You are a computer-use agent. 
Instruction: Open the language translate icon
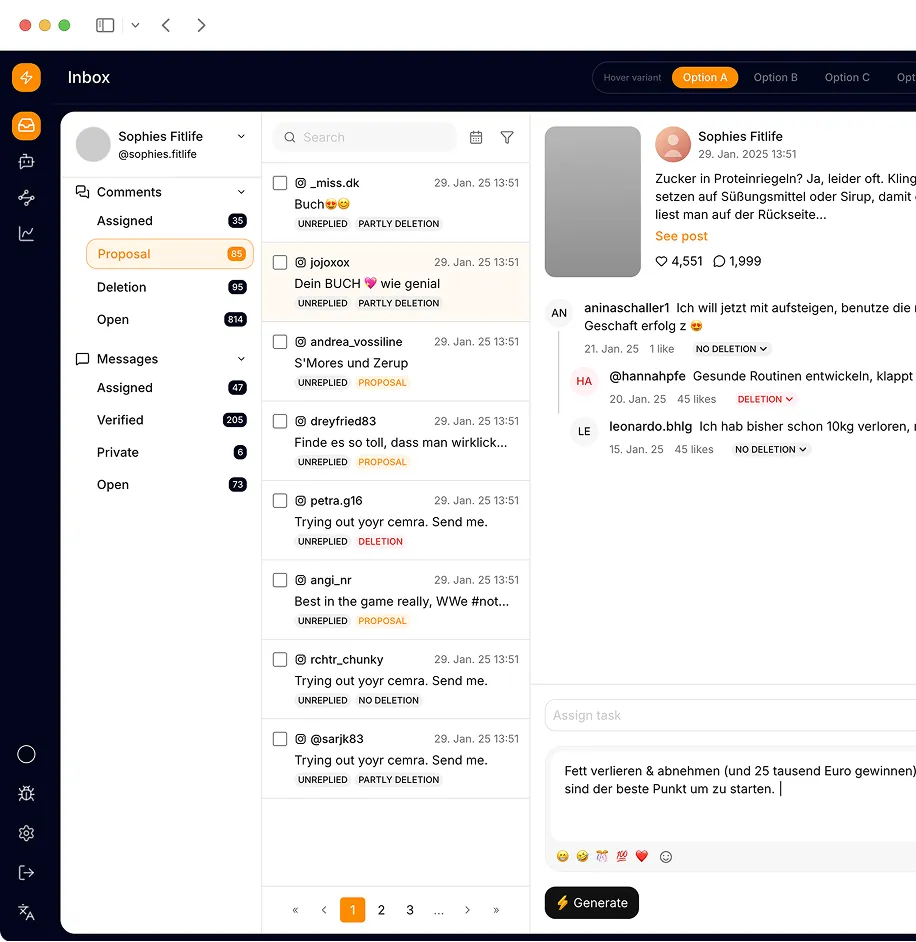click(x=26, y=912)
